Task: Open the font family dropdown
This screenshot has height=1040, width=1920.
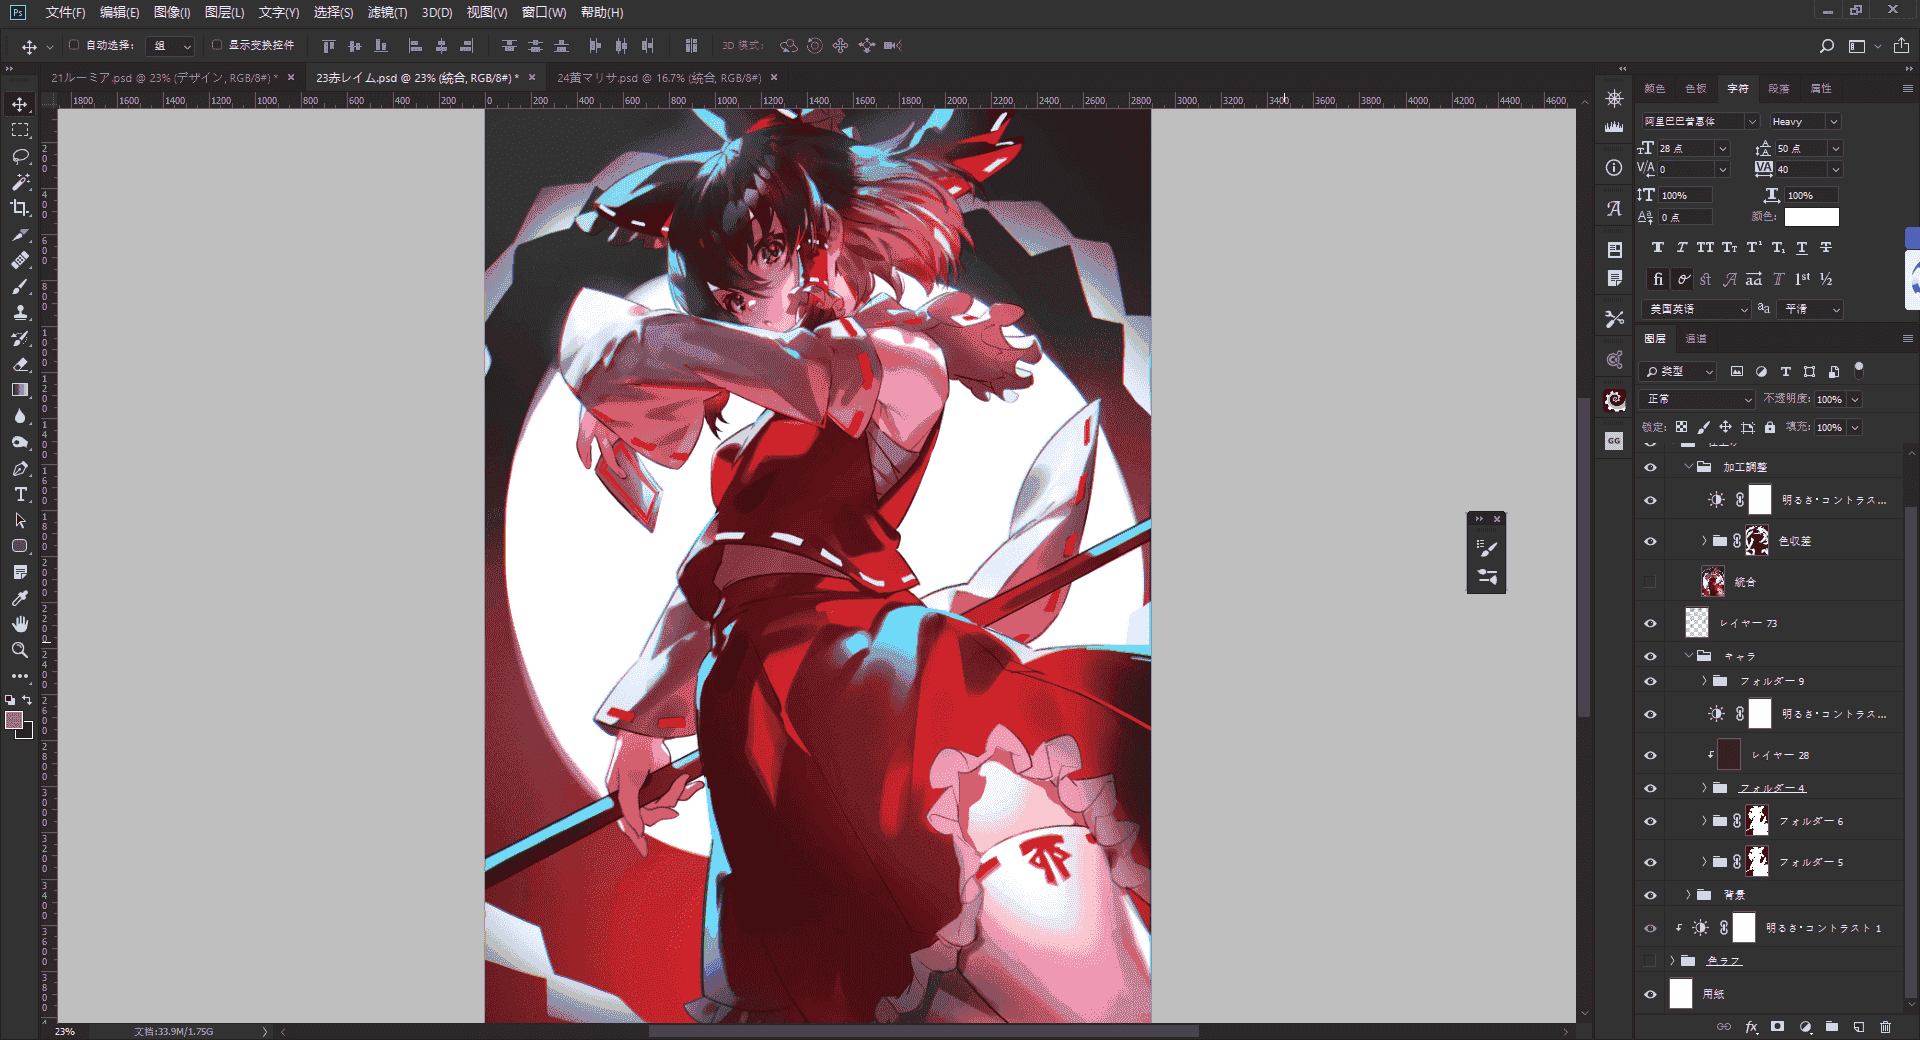Action: 1751,121
